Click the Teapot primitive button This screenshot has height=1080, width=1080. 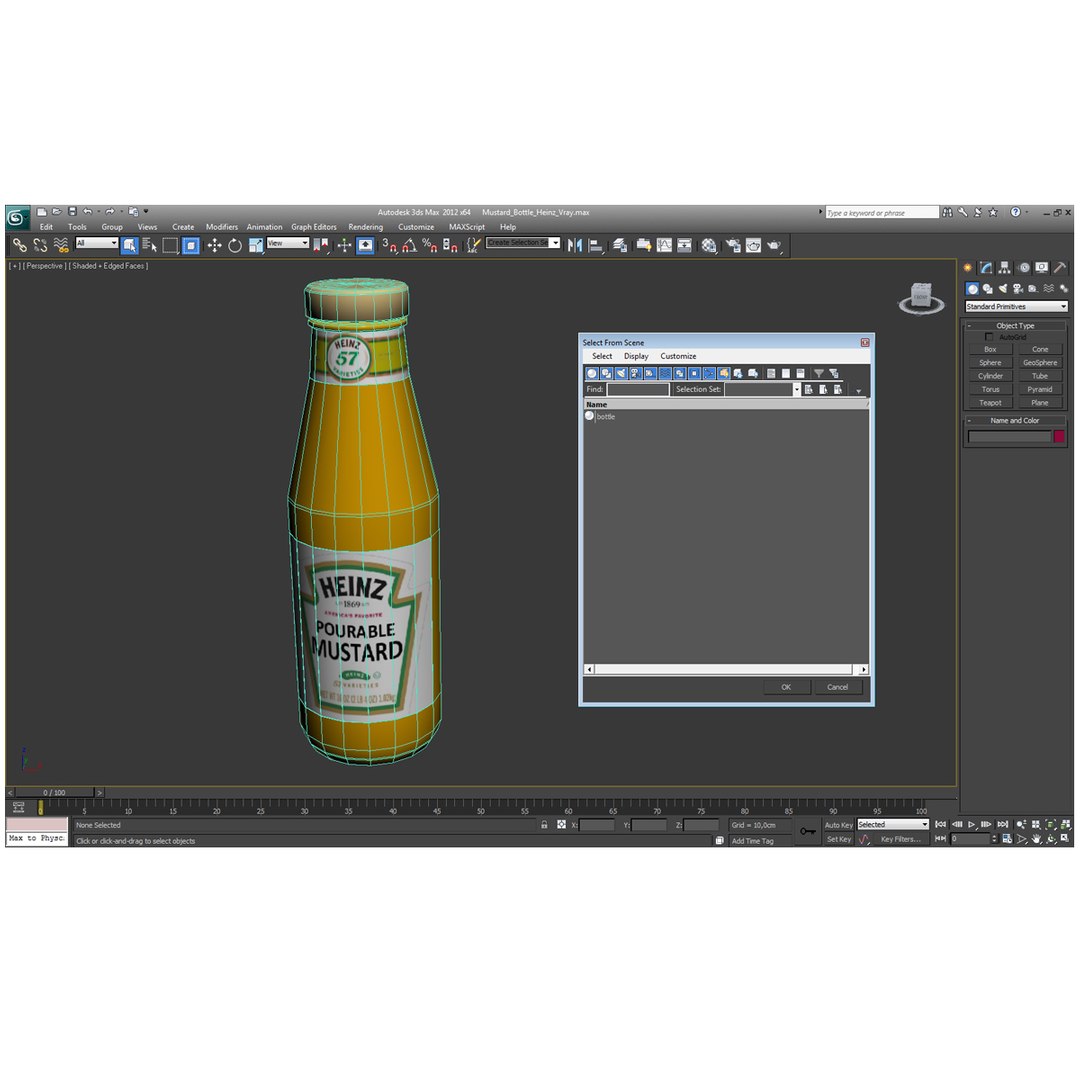(990, 403)
